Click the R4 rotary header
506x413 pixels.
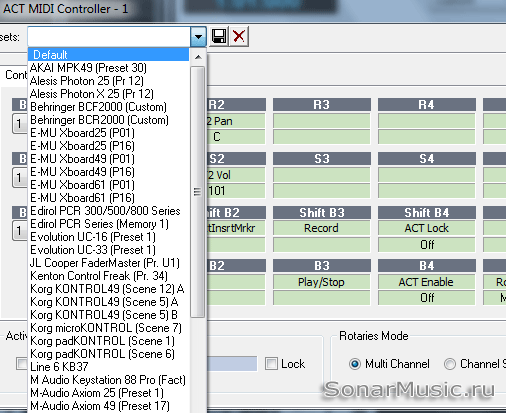tap(427, 105)
